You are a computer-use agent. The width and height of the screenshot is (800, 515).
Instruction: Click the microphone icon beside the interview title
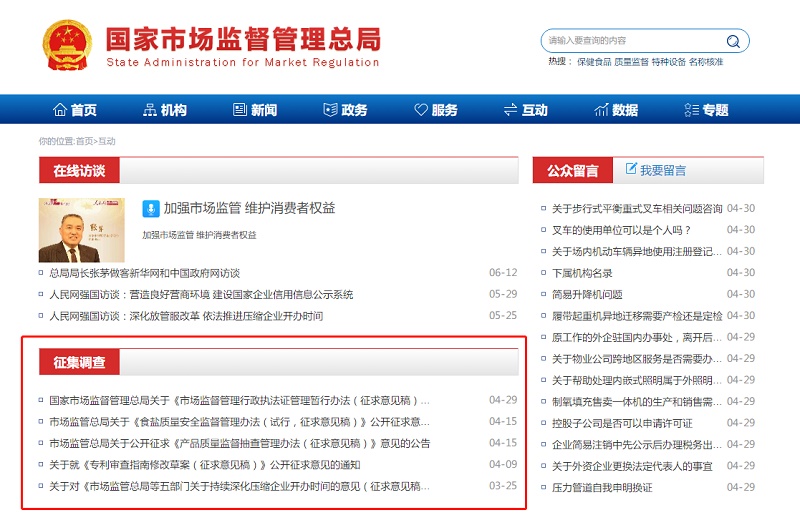[x=150, y=209]
